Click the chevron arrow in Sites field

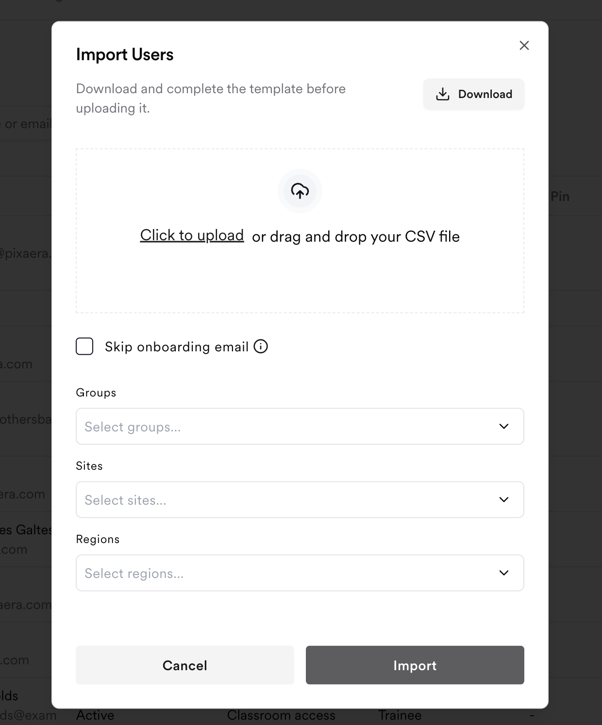[504, 500]
